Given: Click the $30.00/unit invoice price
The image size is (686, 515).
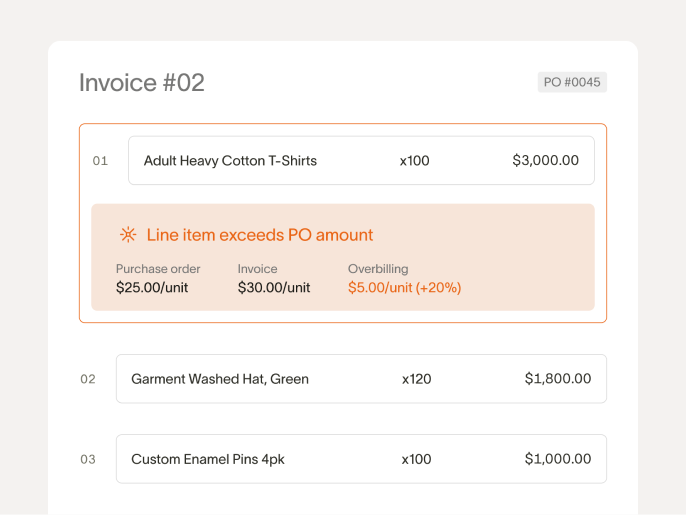Looking at the screenshot, I should (x=274, y=287).
